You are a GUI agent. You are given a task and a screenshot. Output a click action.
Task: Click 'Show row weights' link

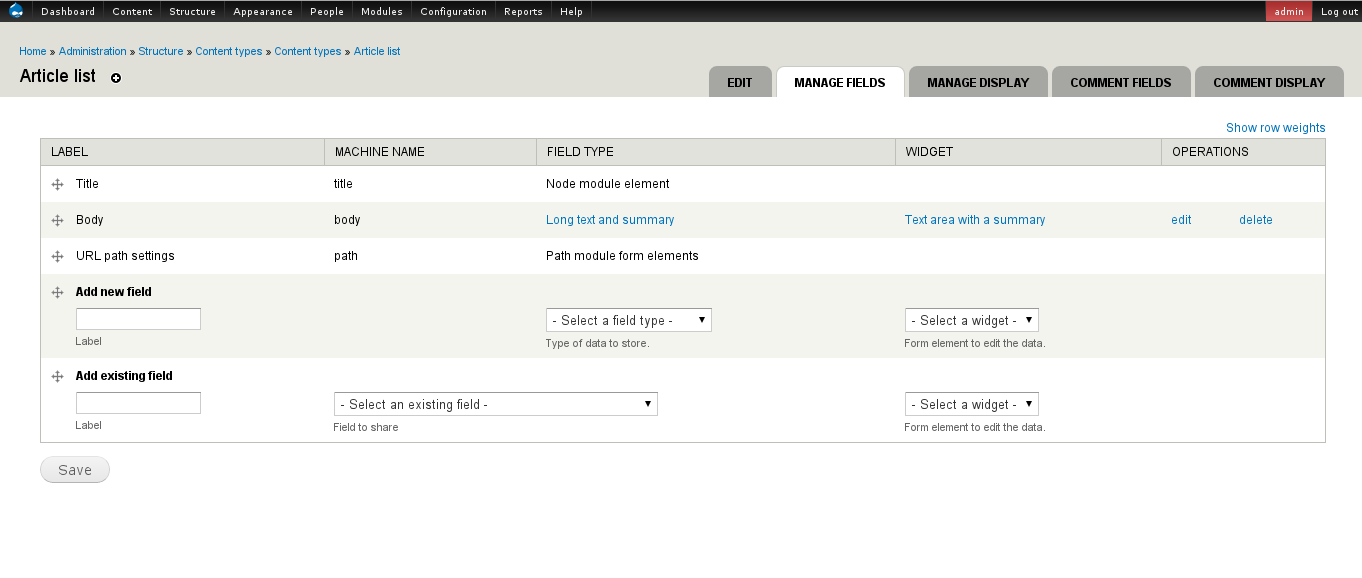click(x=1276, y=128)
